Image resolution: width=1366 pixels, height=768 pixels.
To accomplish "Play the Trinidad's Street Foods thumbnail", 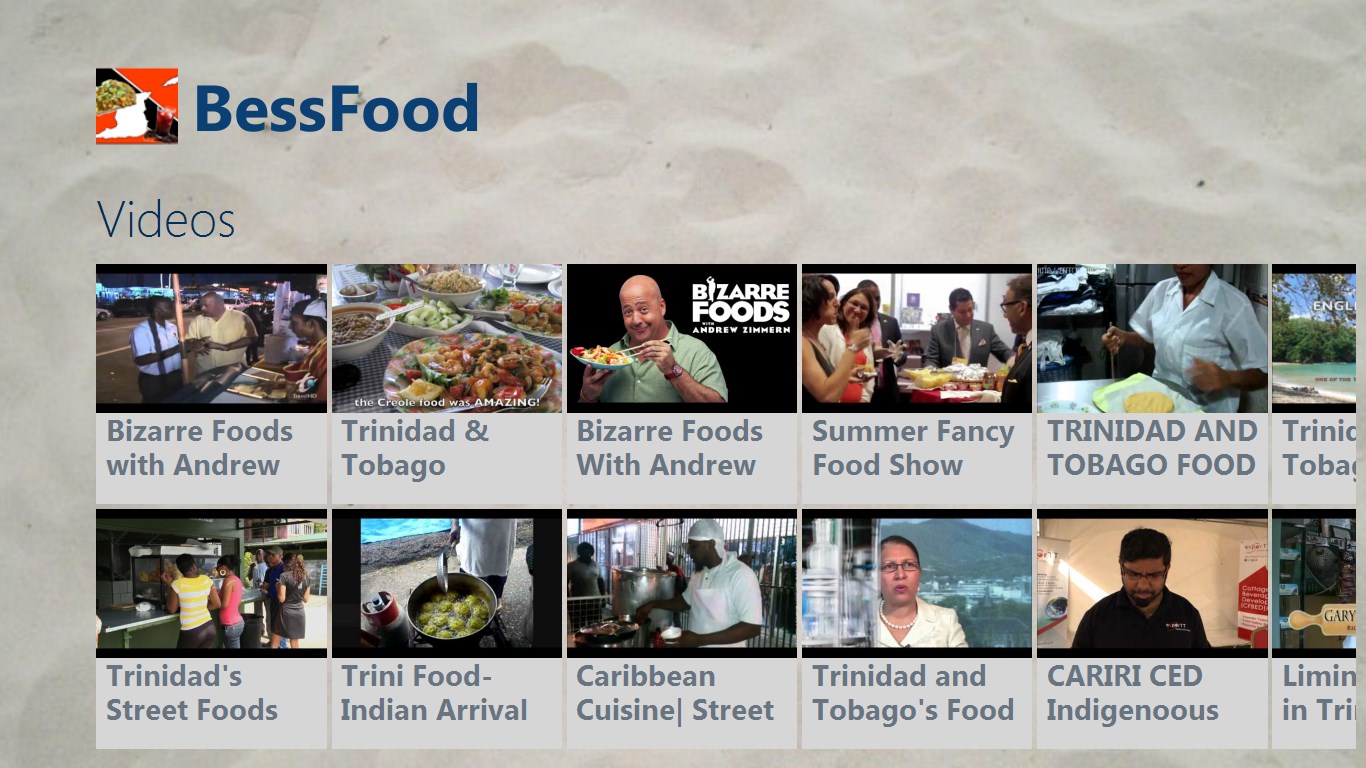I will 211,583.
